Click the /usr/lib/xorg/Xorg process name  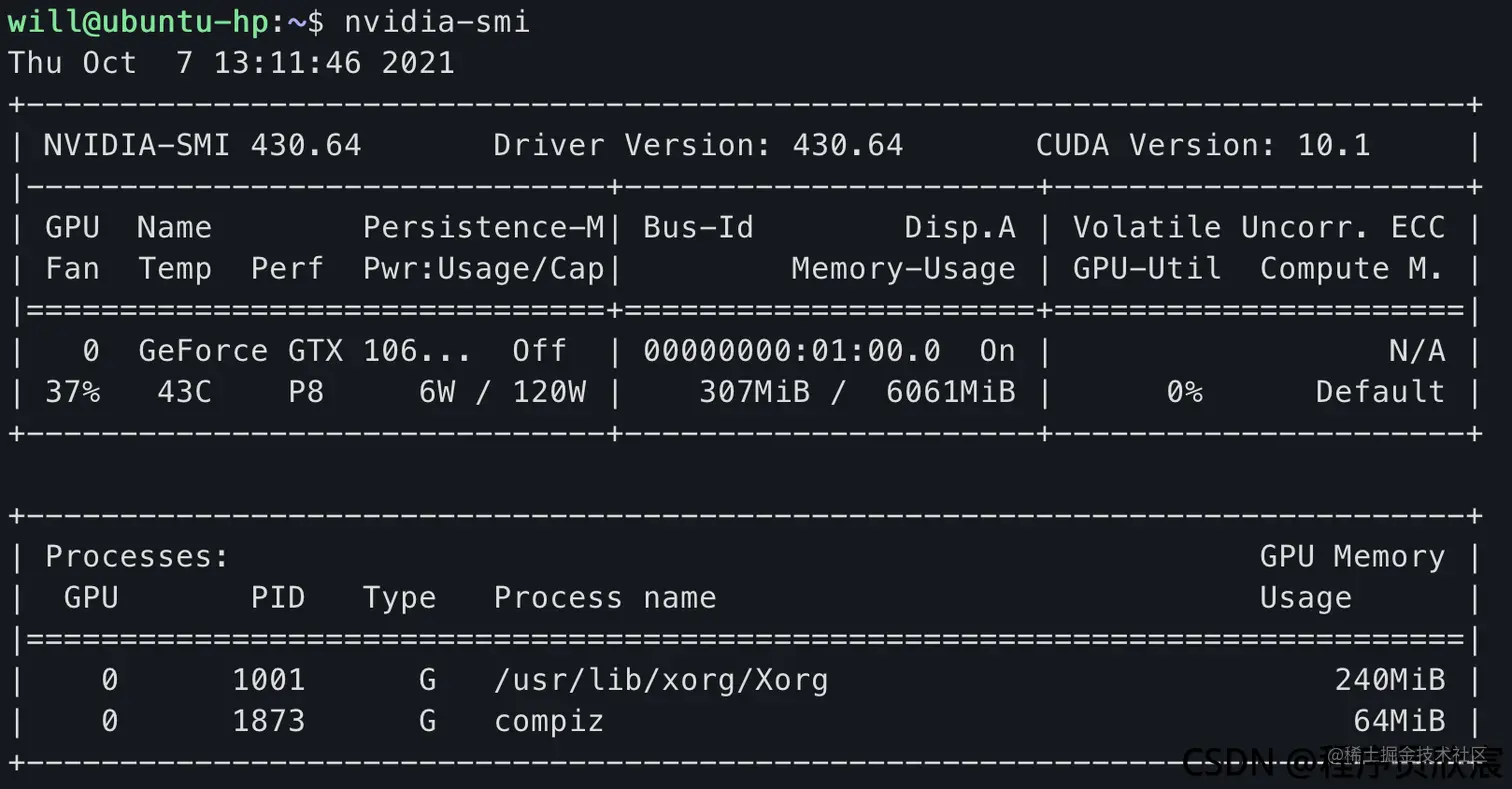pos(661,680)
